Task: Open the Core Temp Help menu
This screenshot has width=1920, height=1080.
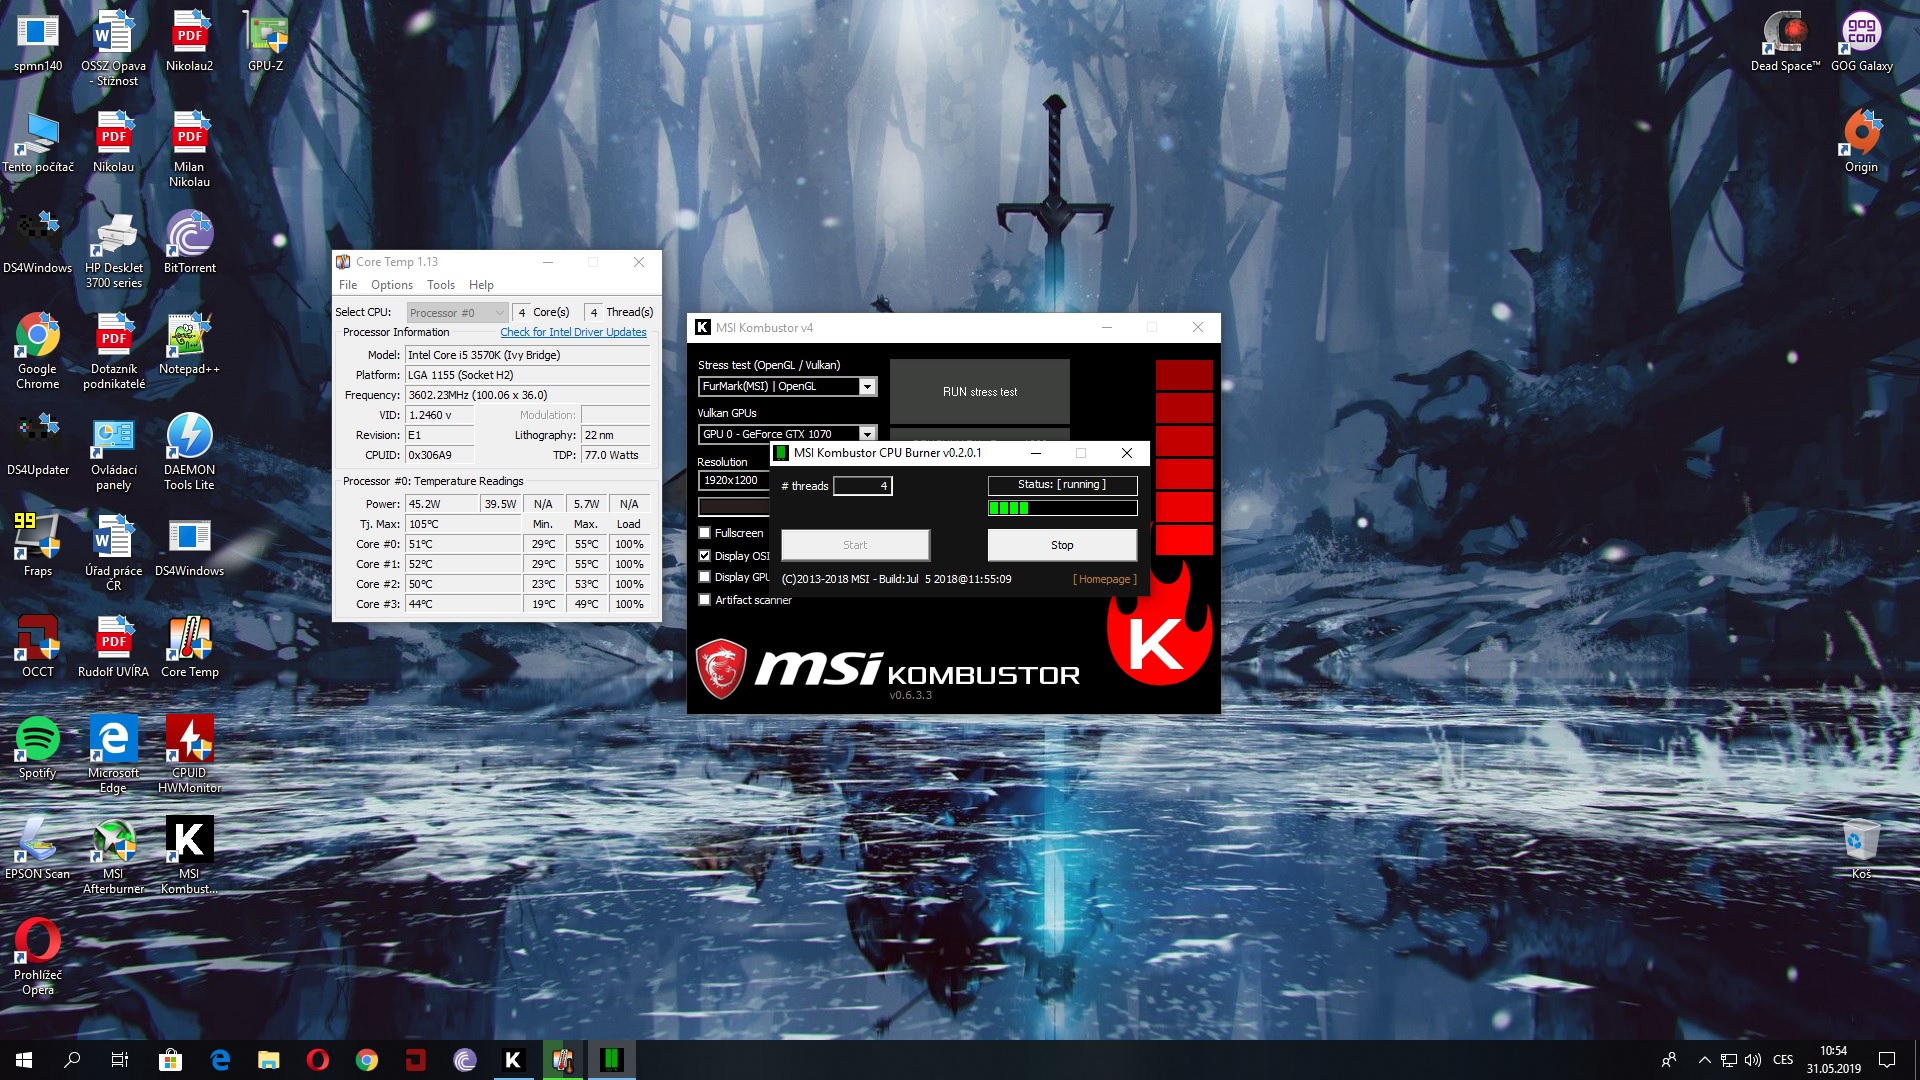Action: pos(481,285)
